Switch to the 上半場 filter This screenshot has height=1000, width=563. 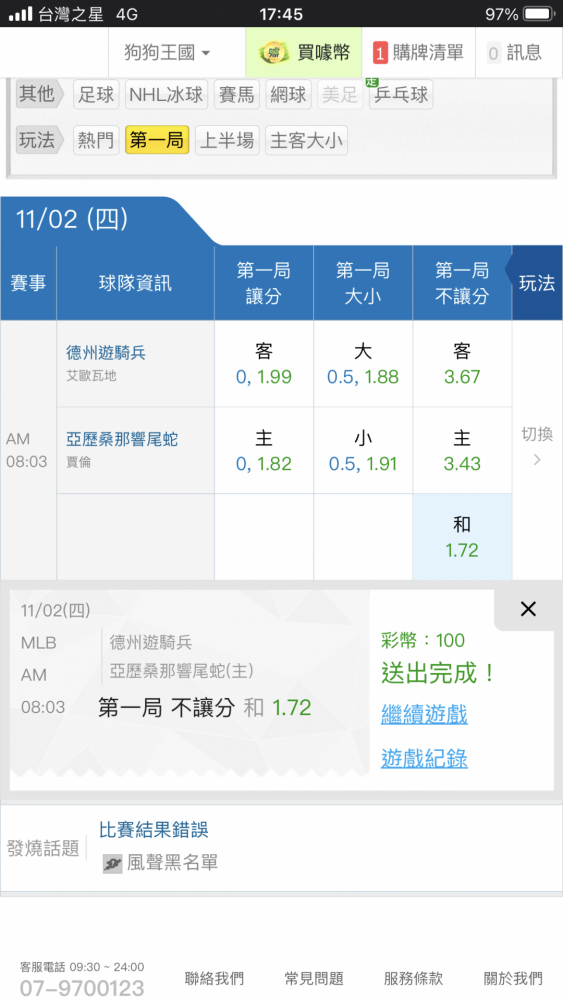click(x=227, y=140)
